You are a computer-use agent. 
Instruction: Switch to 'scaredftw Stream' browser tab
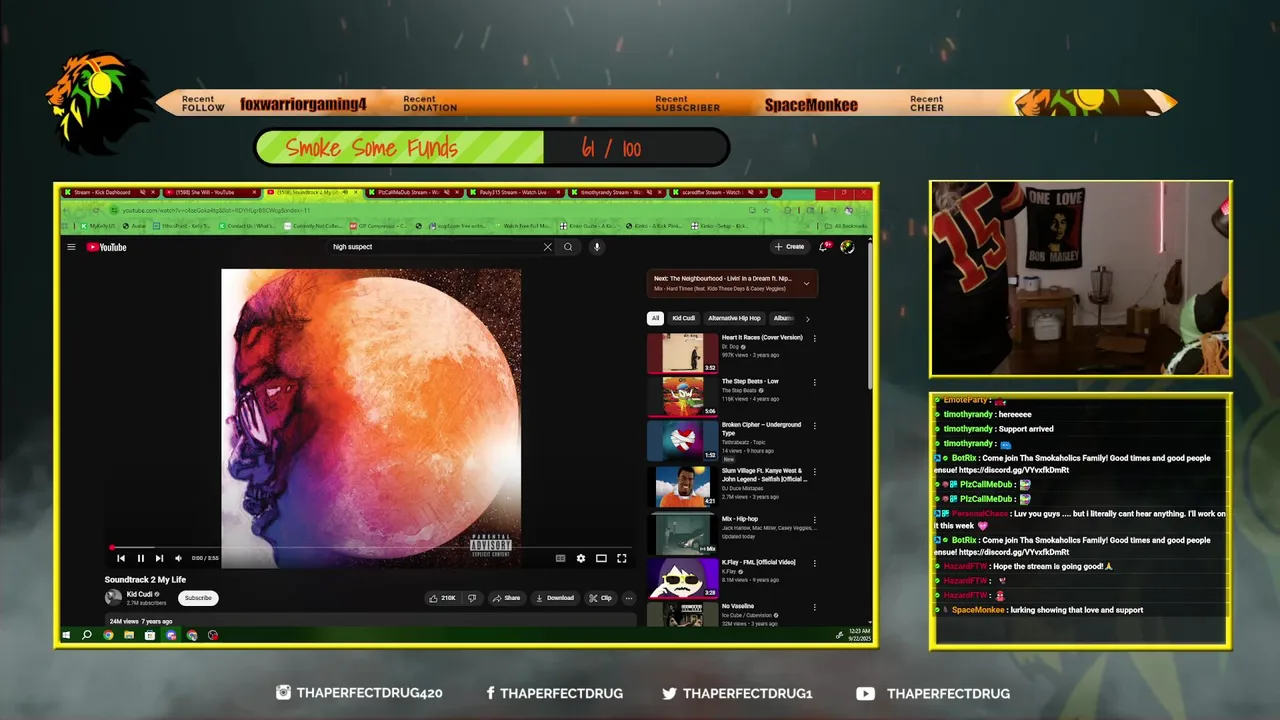(717, 192)
